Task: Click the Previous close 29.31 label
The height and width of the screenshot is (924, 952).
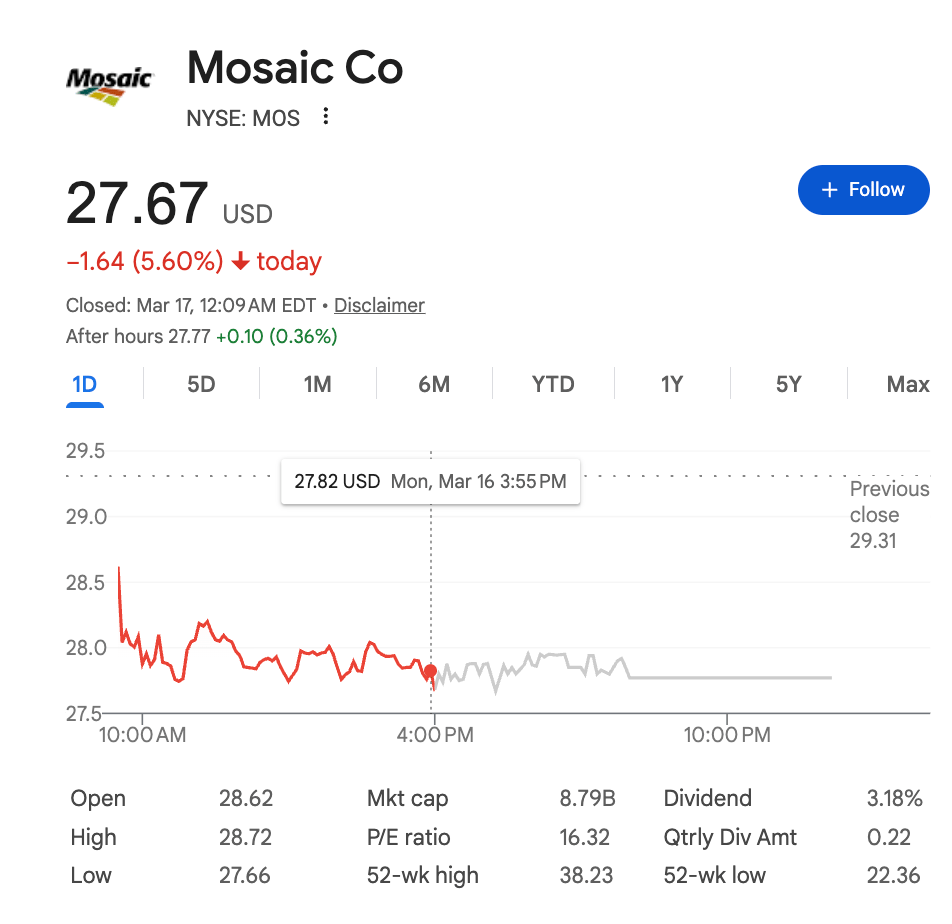Action: [889, 515]
